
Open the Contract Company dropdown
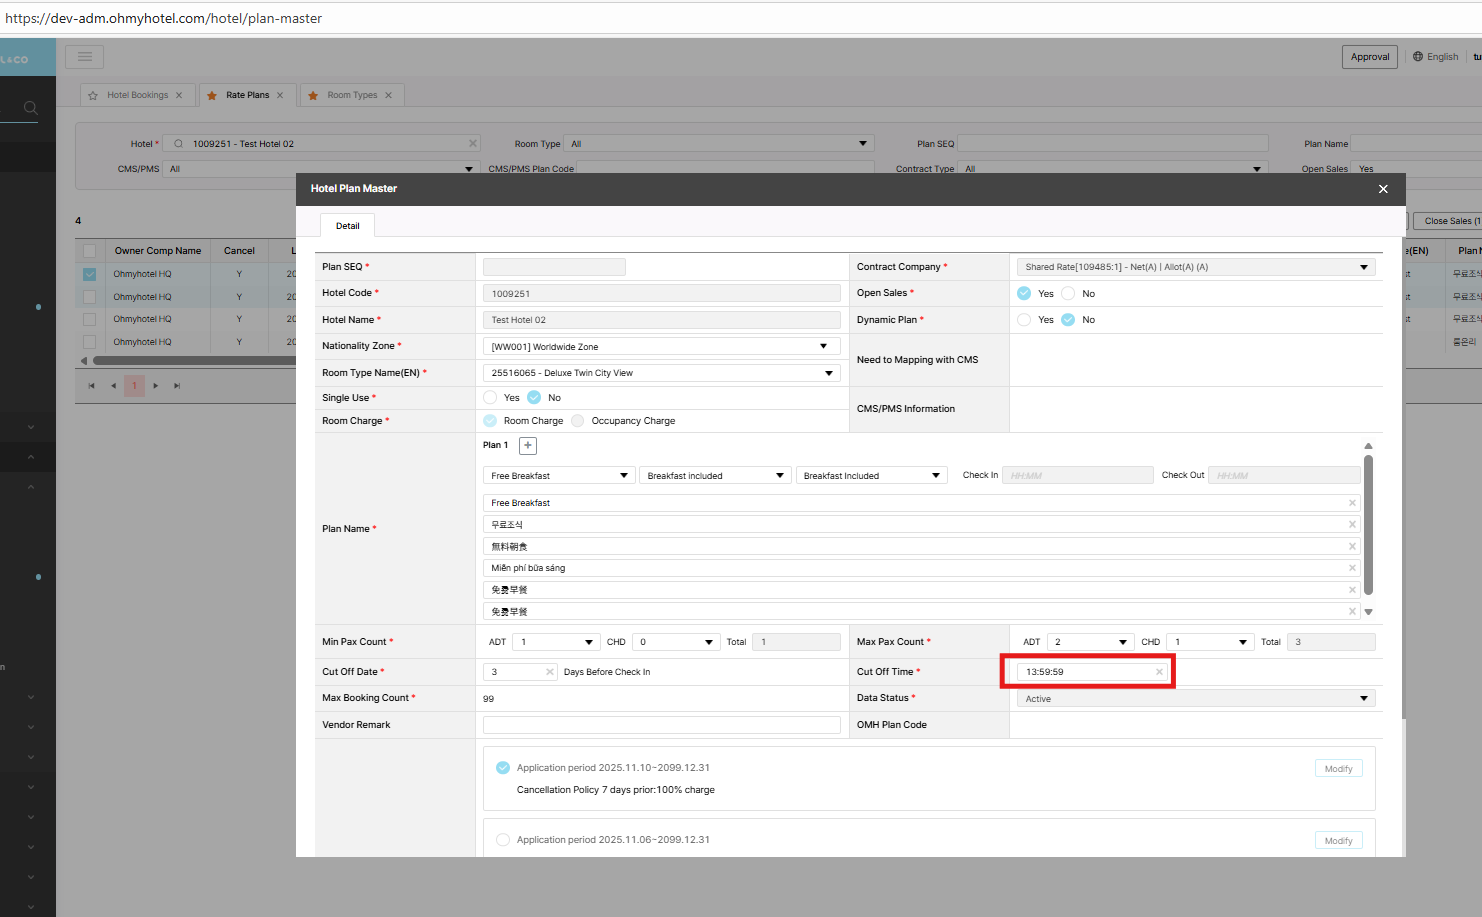pyautogui.click(x=1195, y=267)
